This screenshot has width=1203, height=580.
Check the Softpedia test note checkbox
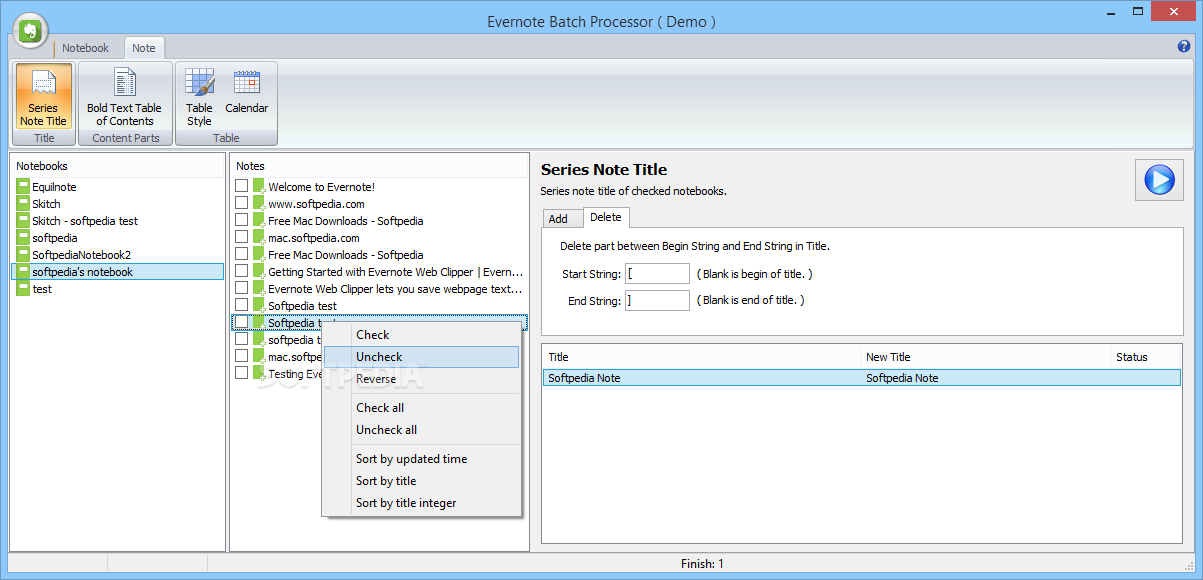pos(241,305)
